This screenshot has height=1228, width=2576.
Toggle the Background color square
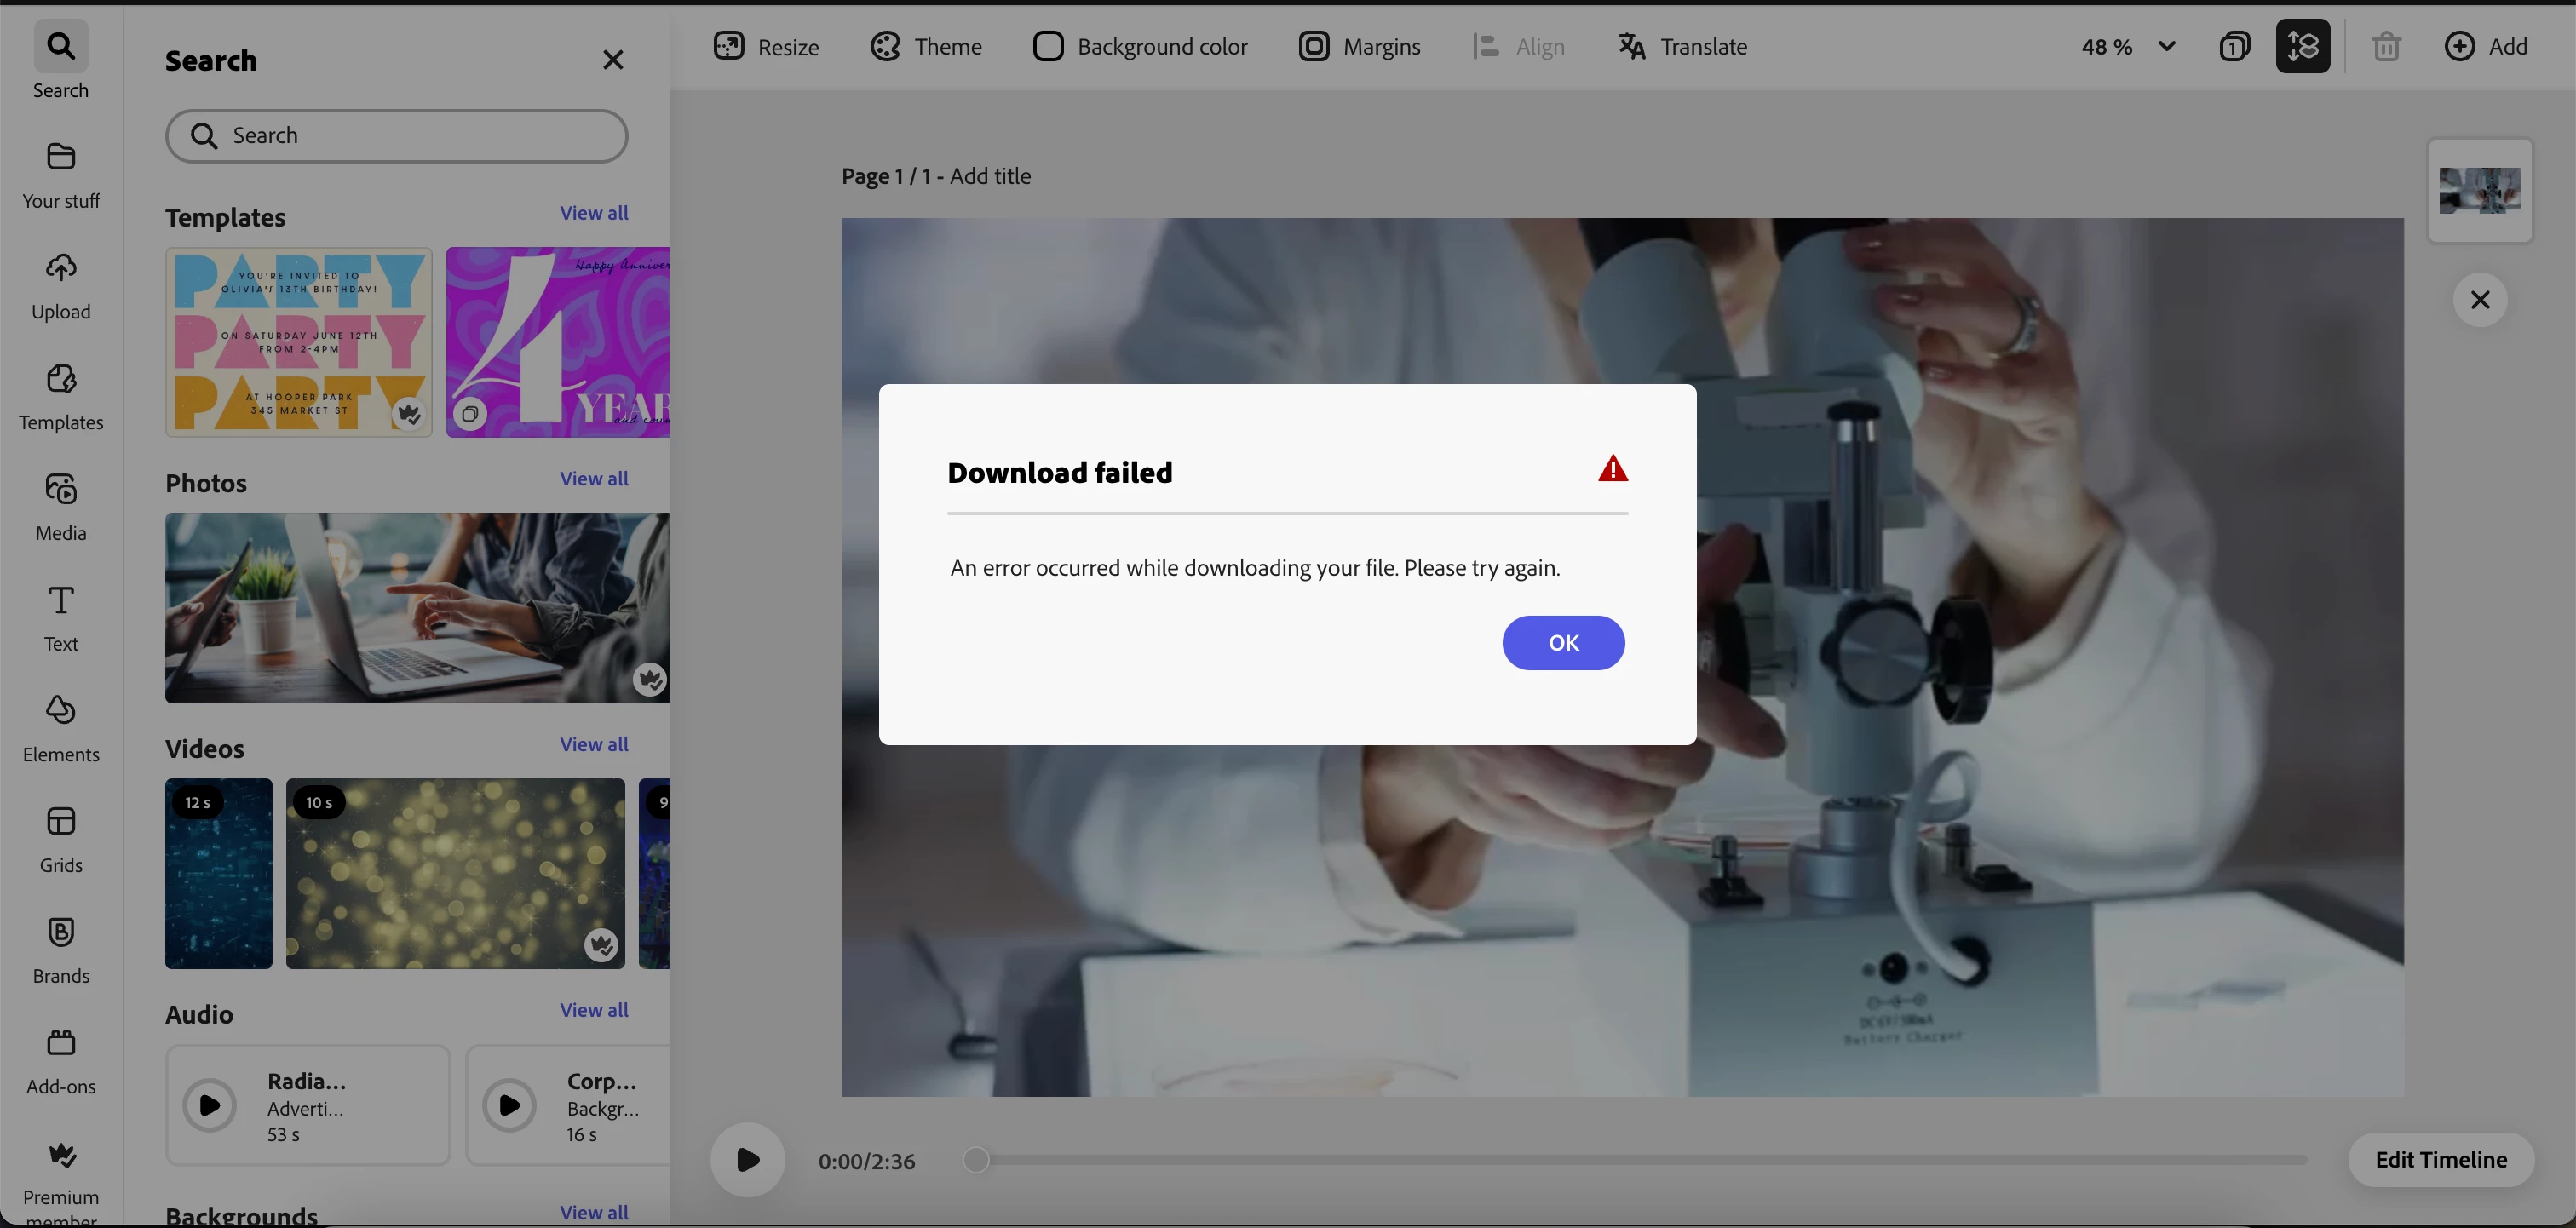[1048, 46]
